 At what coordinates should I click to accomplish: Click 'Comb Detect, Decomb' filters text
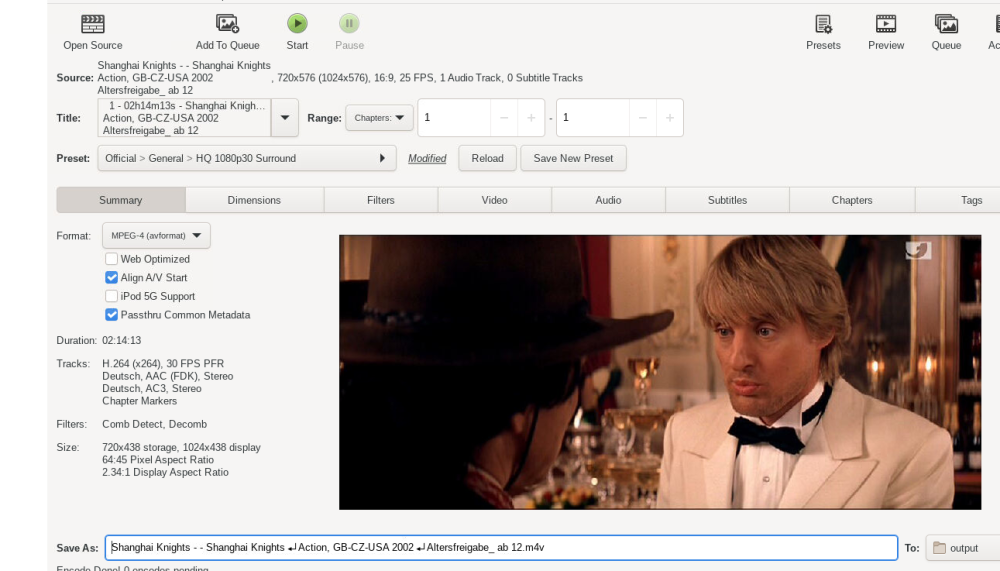[x=154, y=424]
